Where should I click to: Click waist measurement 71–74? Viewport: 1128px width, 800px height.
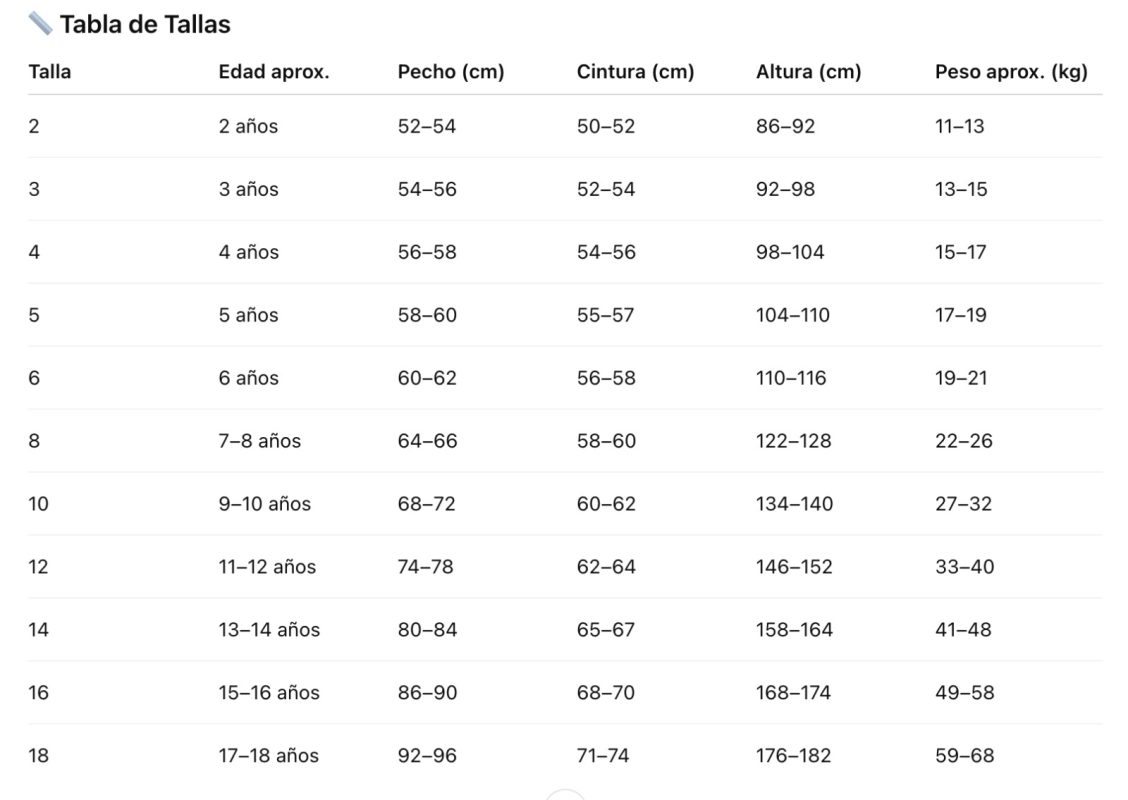click(603, 756)
